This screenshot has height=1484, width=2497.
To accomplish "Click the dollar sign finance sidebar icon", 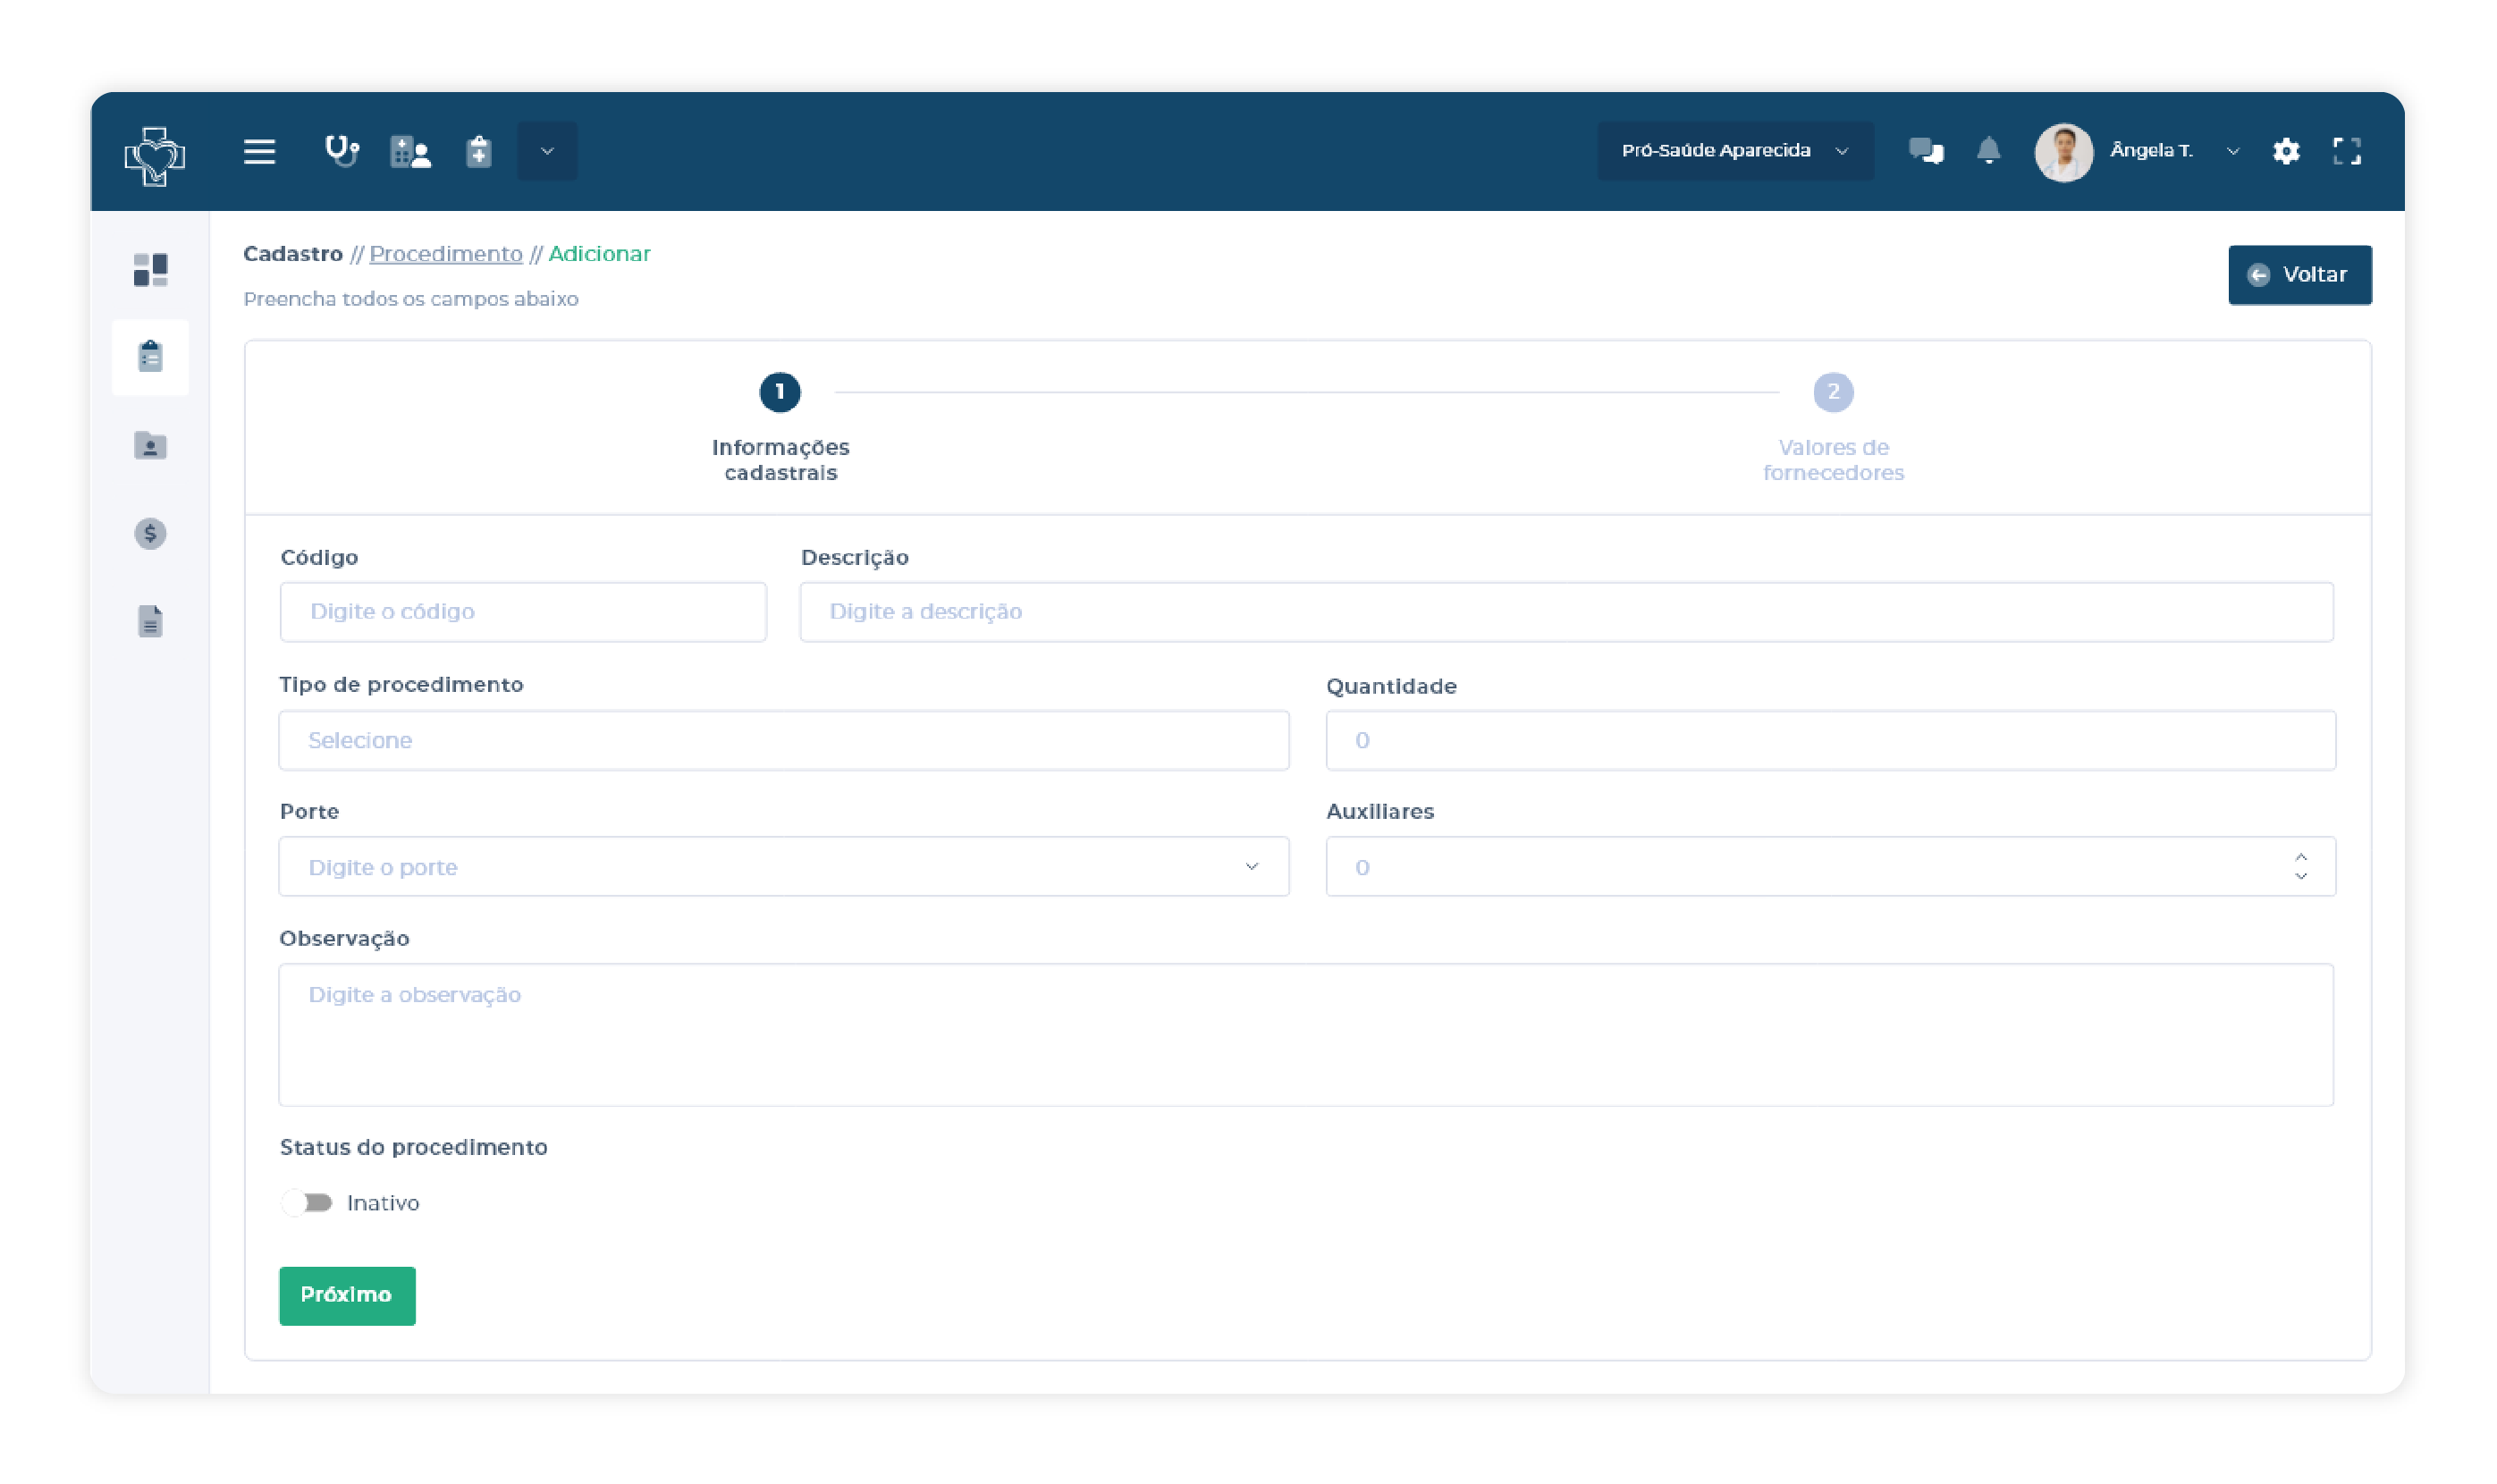I will click(x=151, y=533).
